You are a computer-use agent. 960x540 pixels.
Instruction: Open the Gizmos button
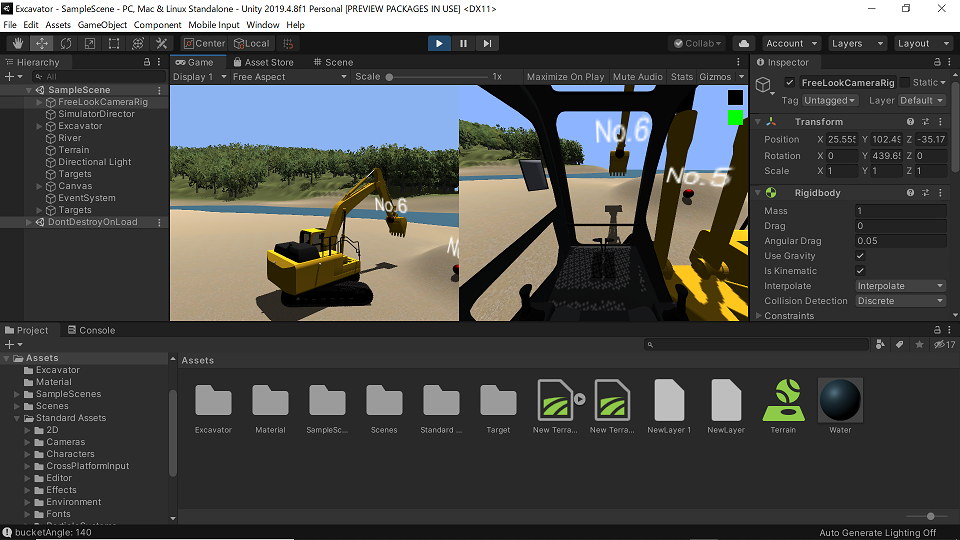[x=715, y=77]
